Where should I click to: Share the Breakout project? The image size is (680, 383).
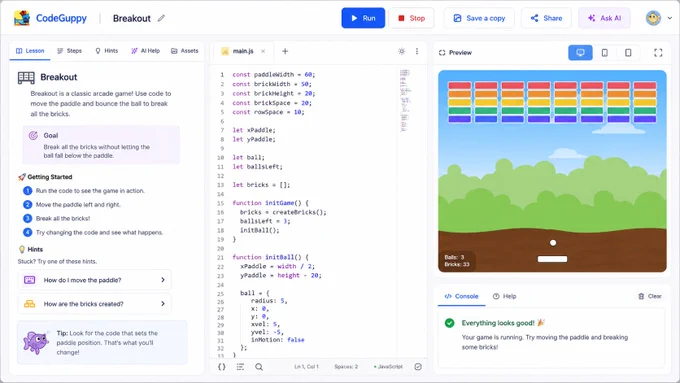(546, 18)
